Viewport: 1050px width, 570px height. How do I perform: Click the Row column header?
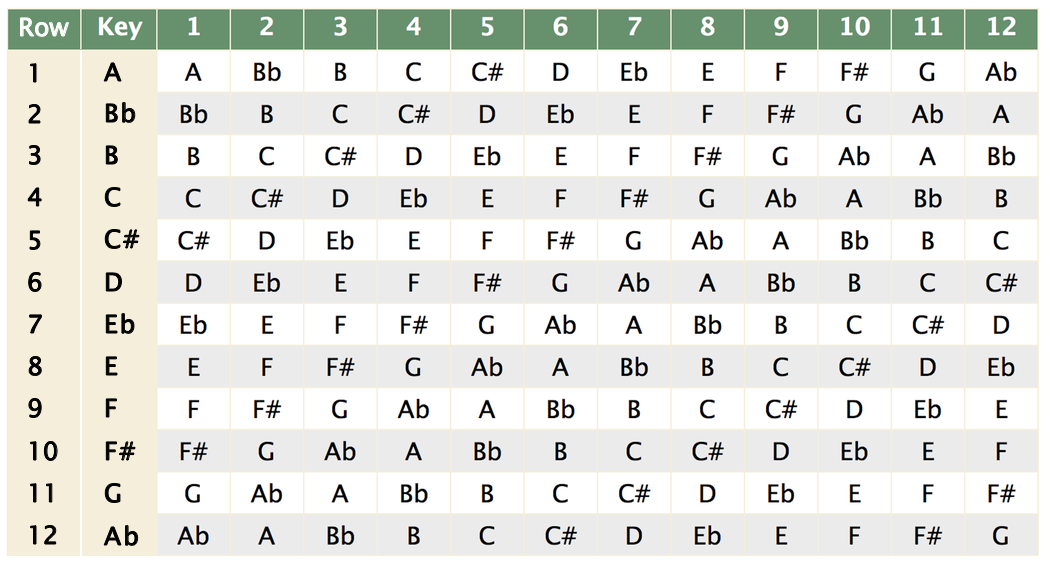[x=44, y=28]
